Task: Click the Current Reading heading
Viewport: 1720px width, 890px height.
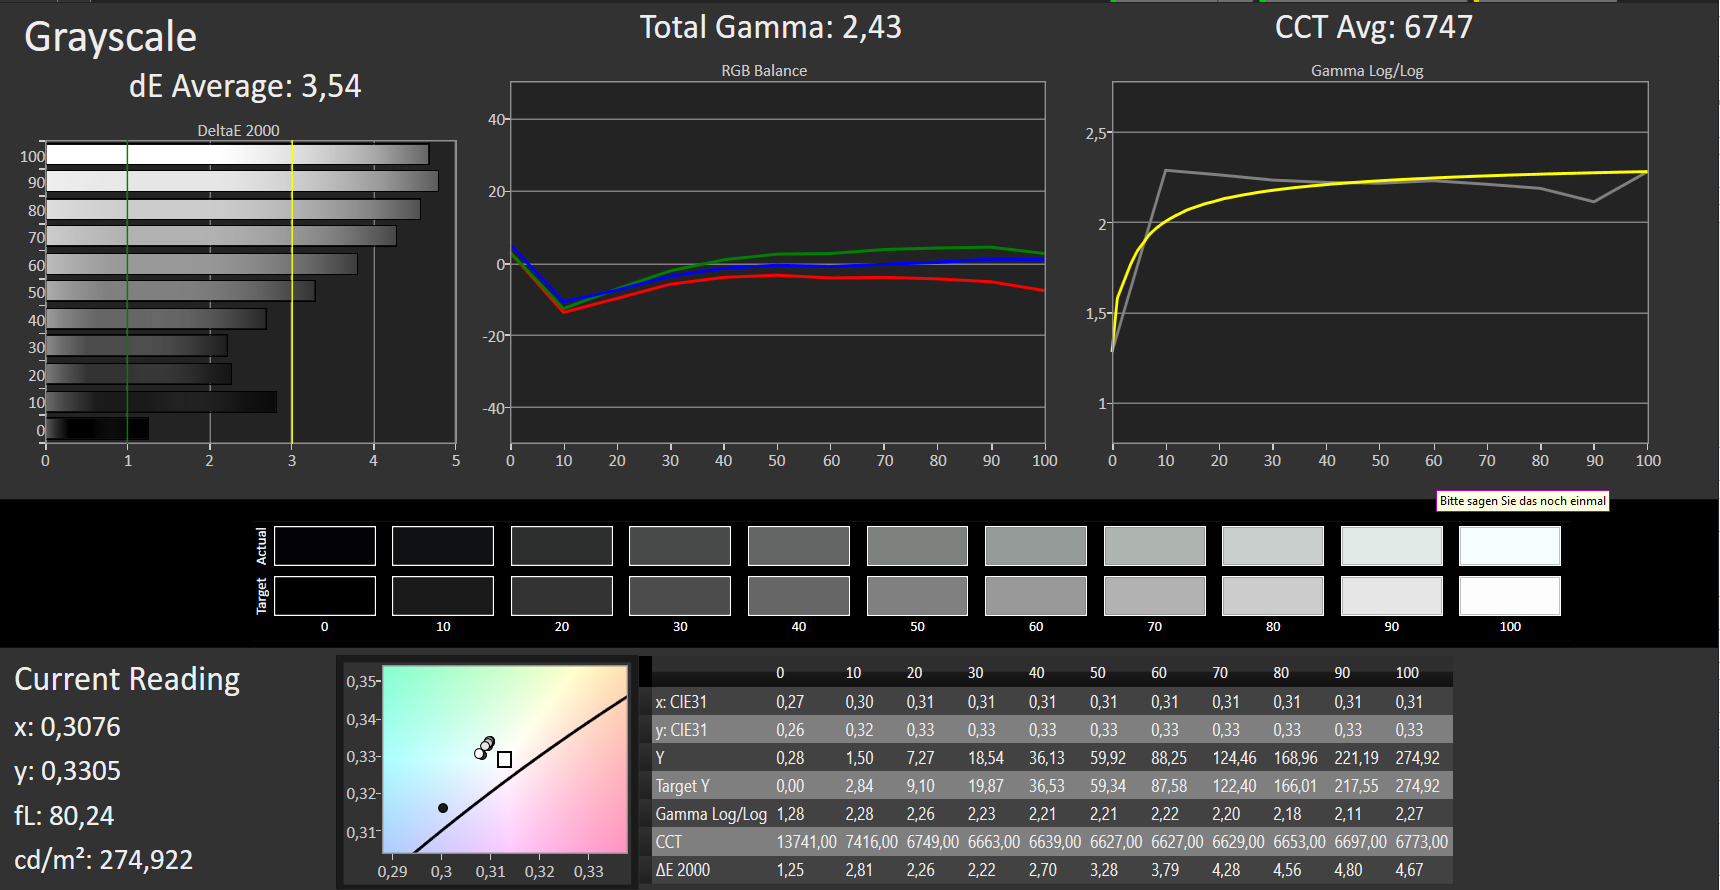Action: [x=127, y=679]
